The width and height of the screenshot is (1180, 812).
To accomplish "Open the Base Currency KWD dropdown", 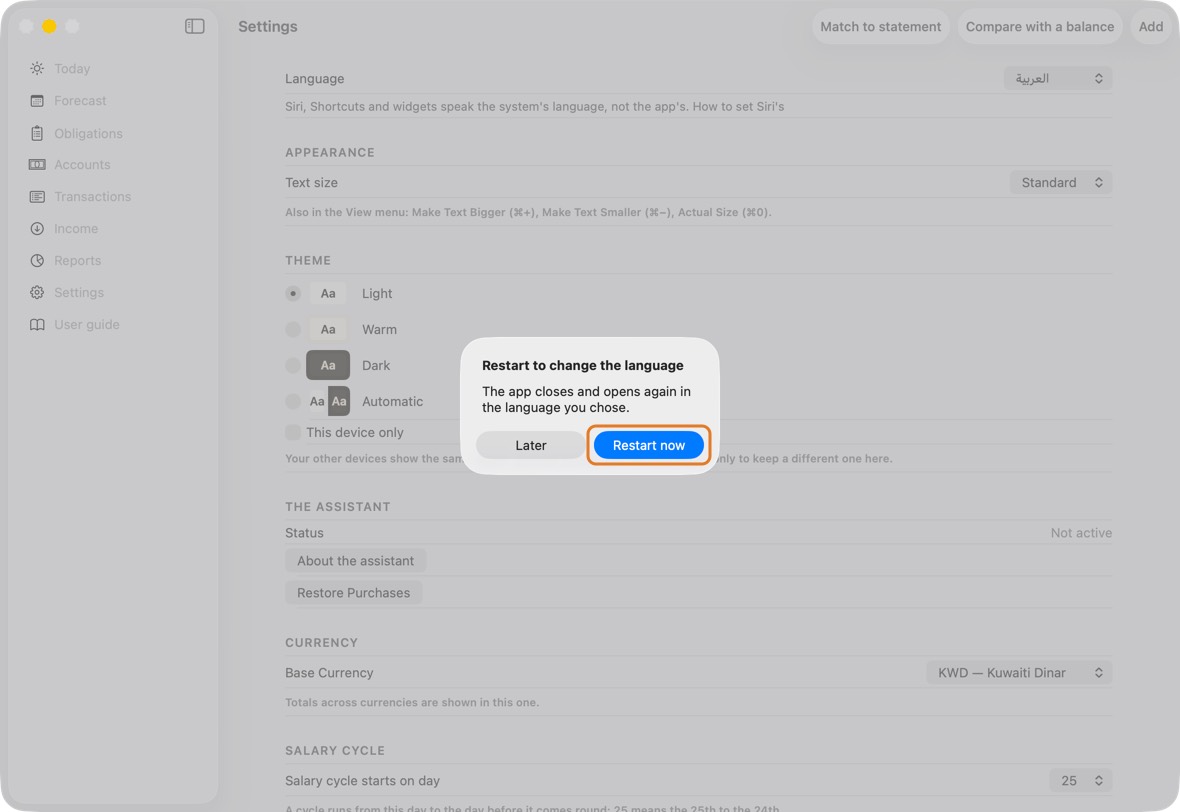I will point(1019,673).
